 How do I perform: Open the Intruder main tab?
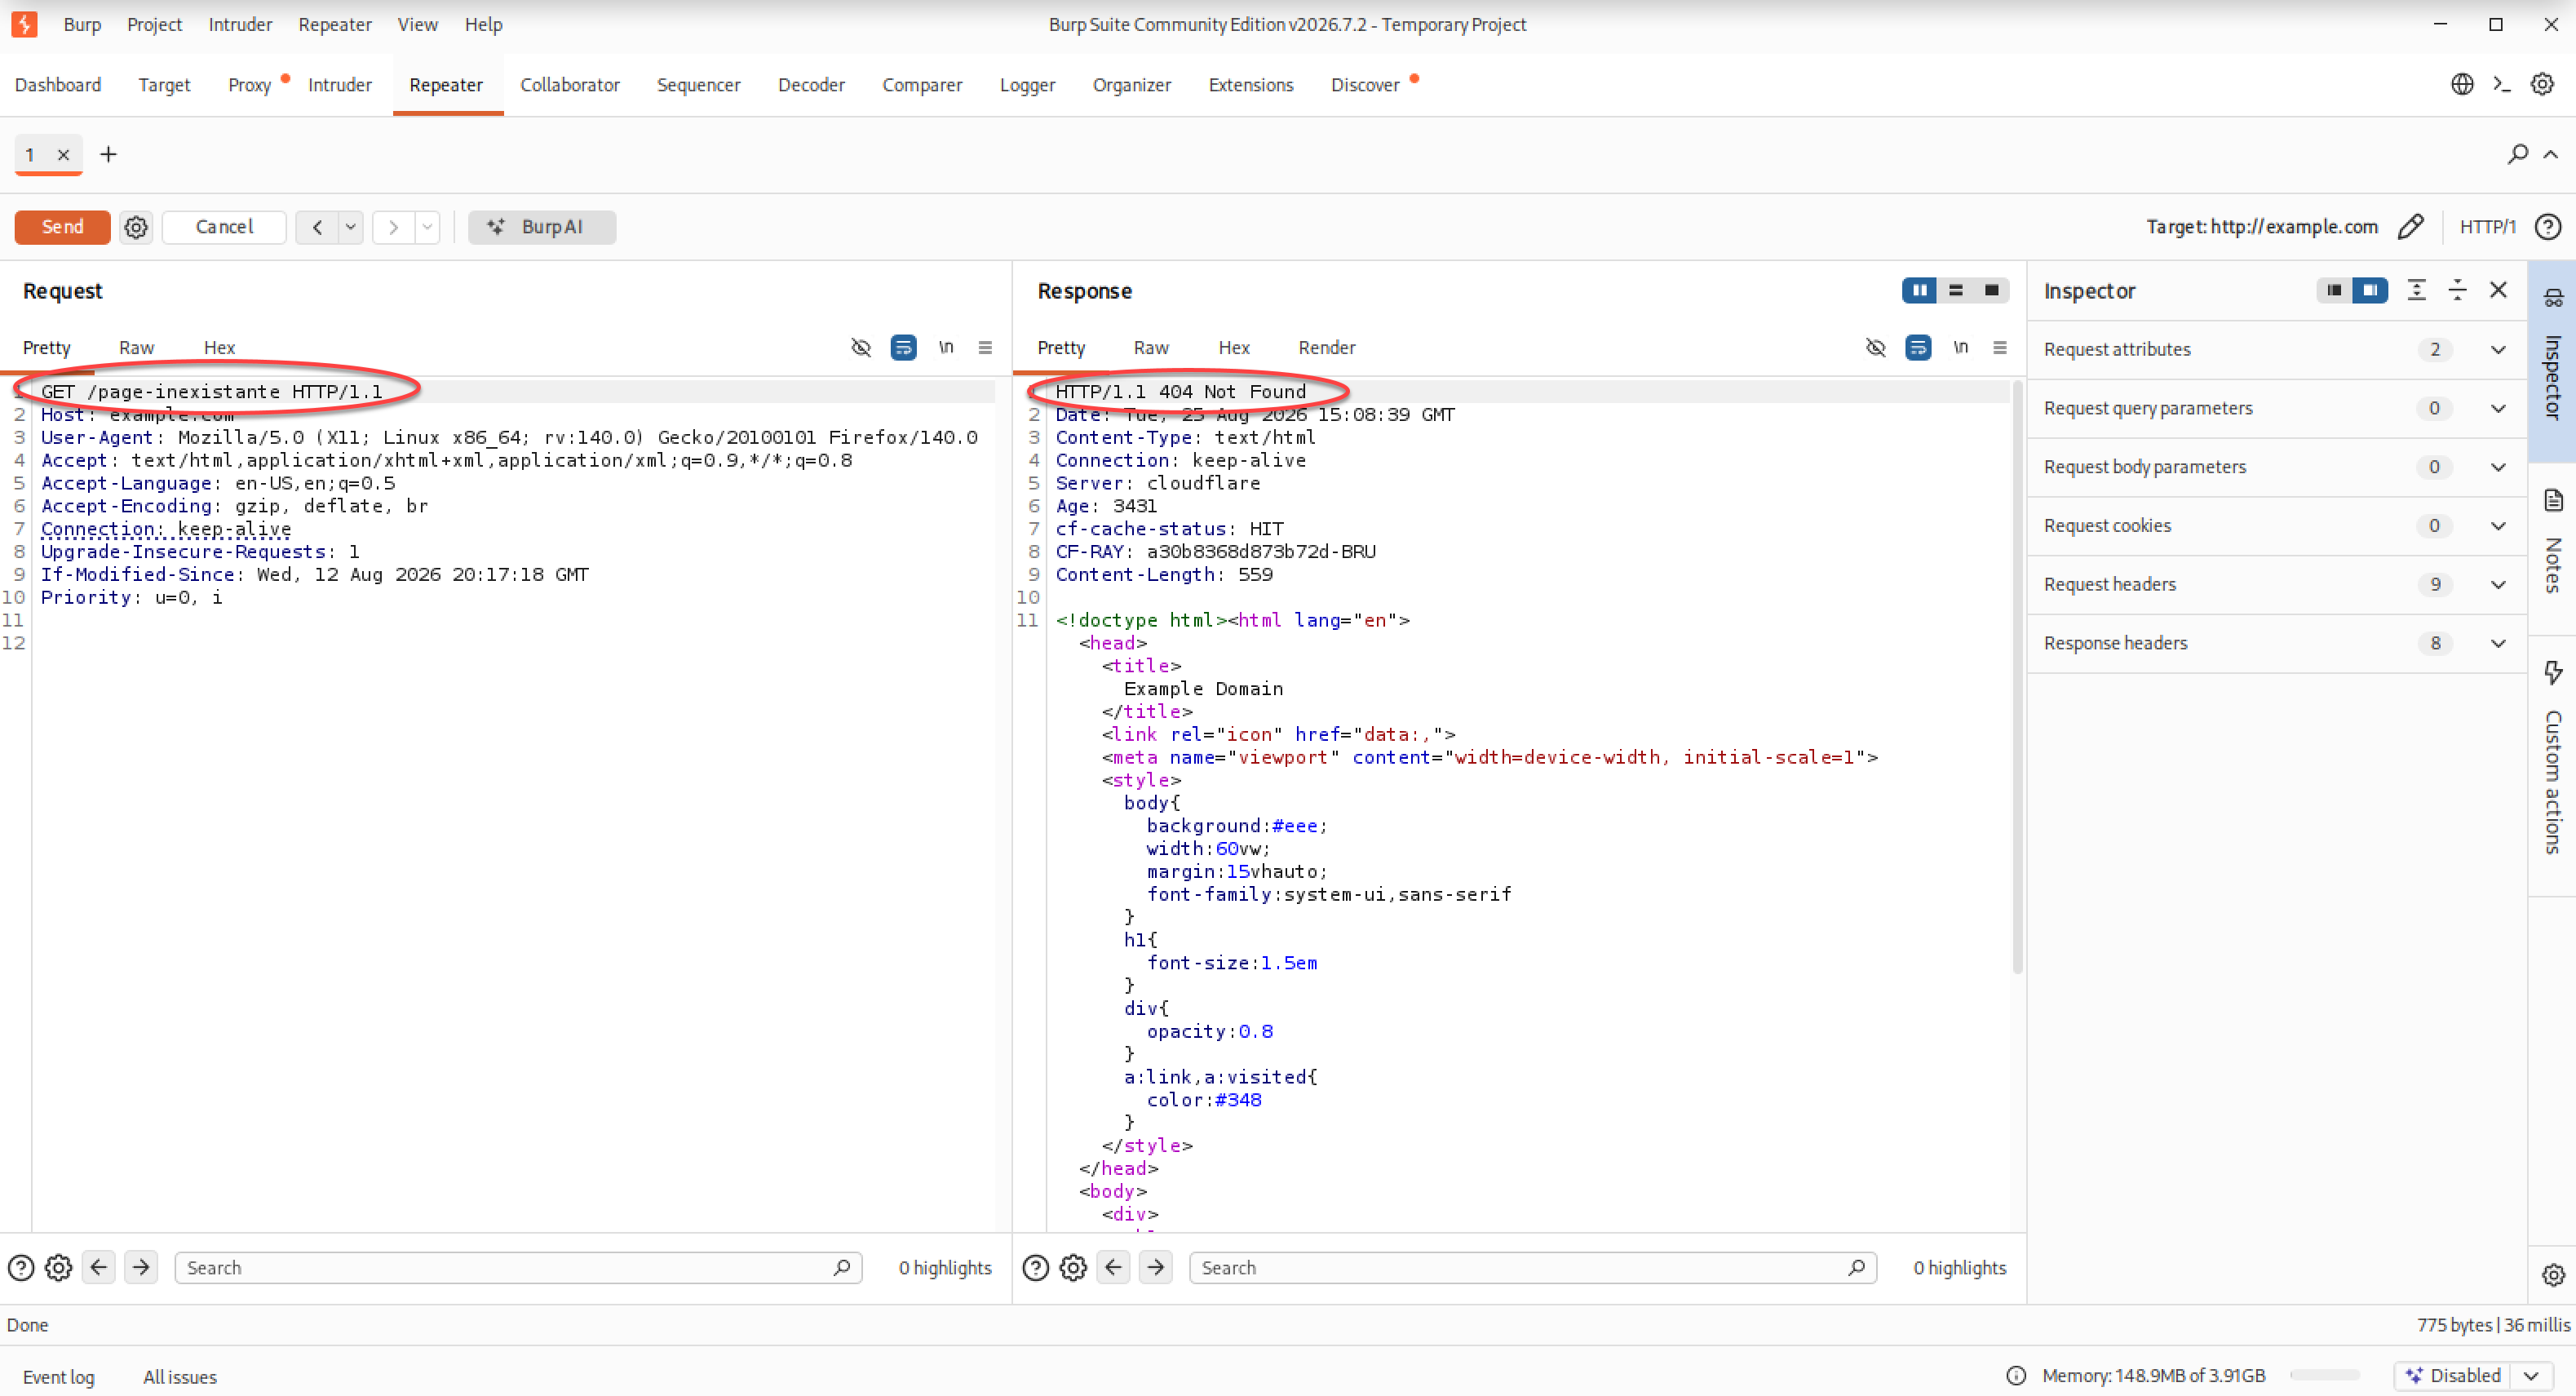[339, 85]
